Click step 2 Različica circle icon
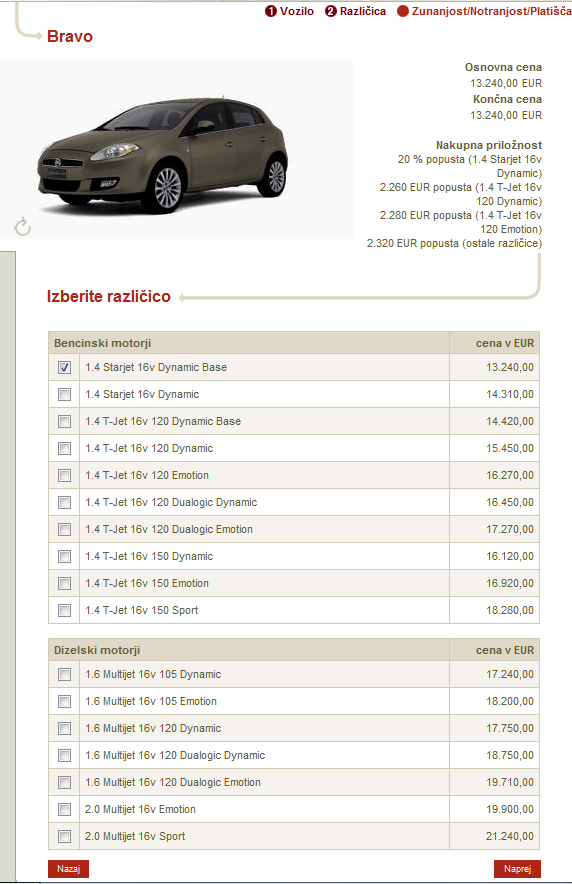The height and width of the screenshot is (884, 572). point(330,11)
